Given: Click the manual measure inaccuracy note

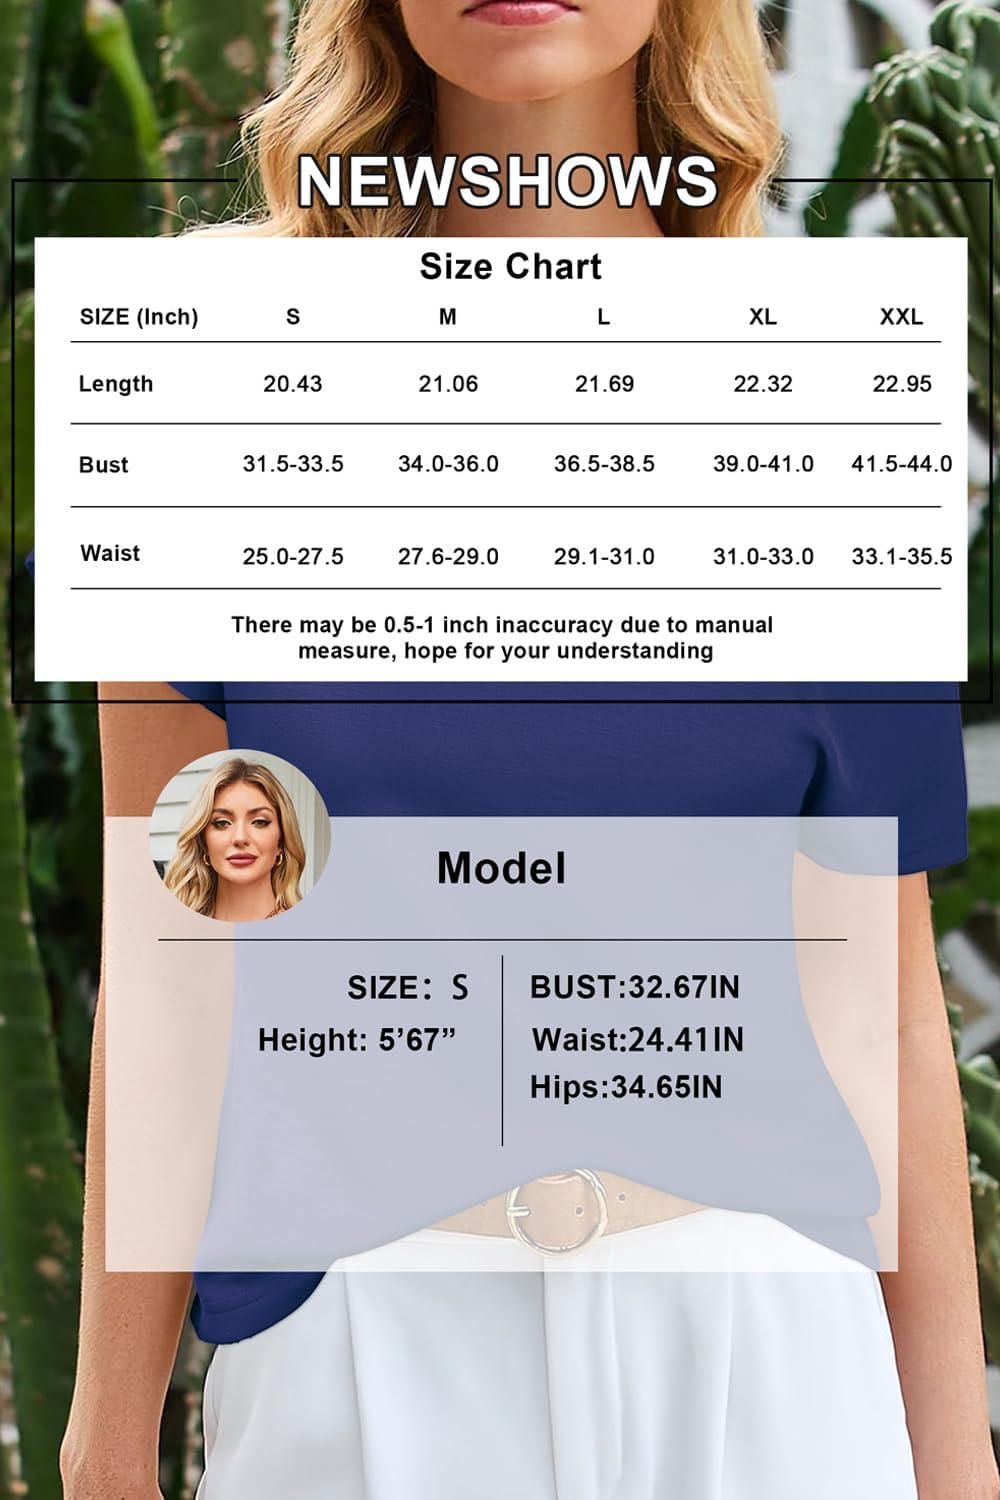Looking at the screenshot, I should pos(503,638).
